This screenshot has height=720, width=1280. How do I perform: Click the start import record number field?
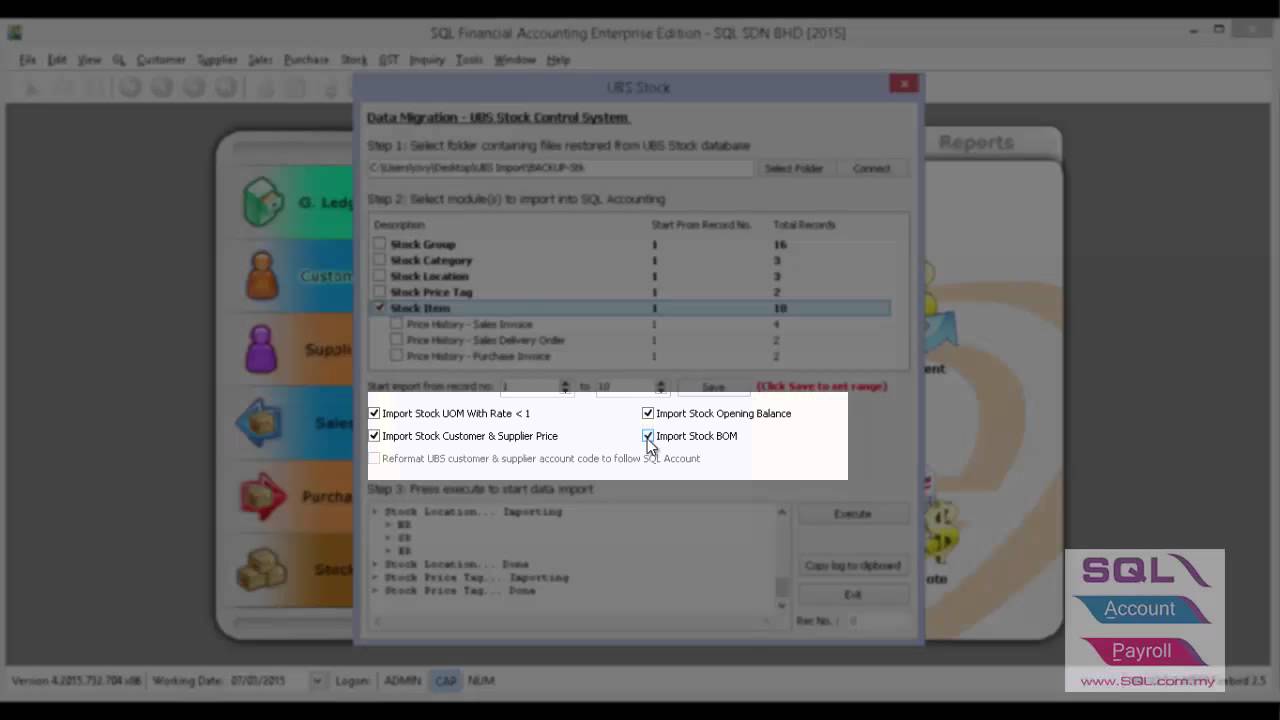(x=529, y=387)
